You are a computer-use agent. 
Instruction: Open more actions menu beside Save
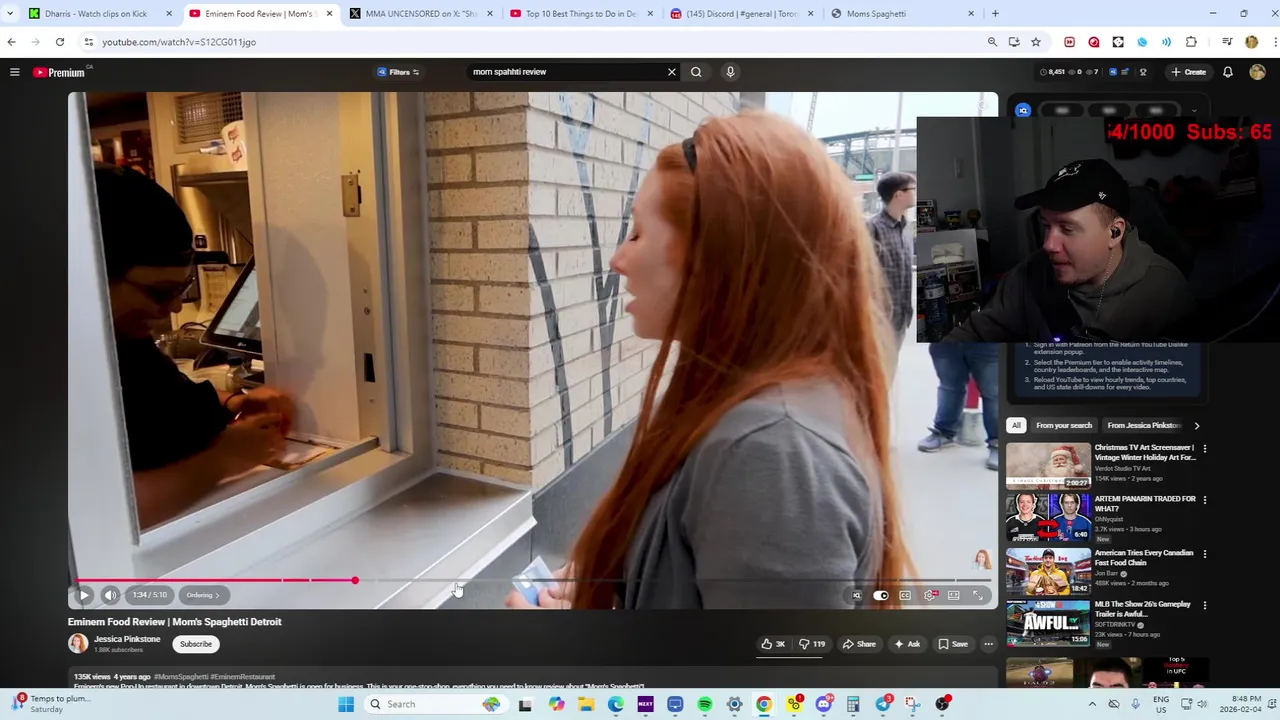[x=988, y=644]
